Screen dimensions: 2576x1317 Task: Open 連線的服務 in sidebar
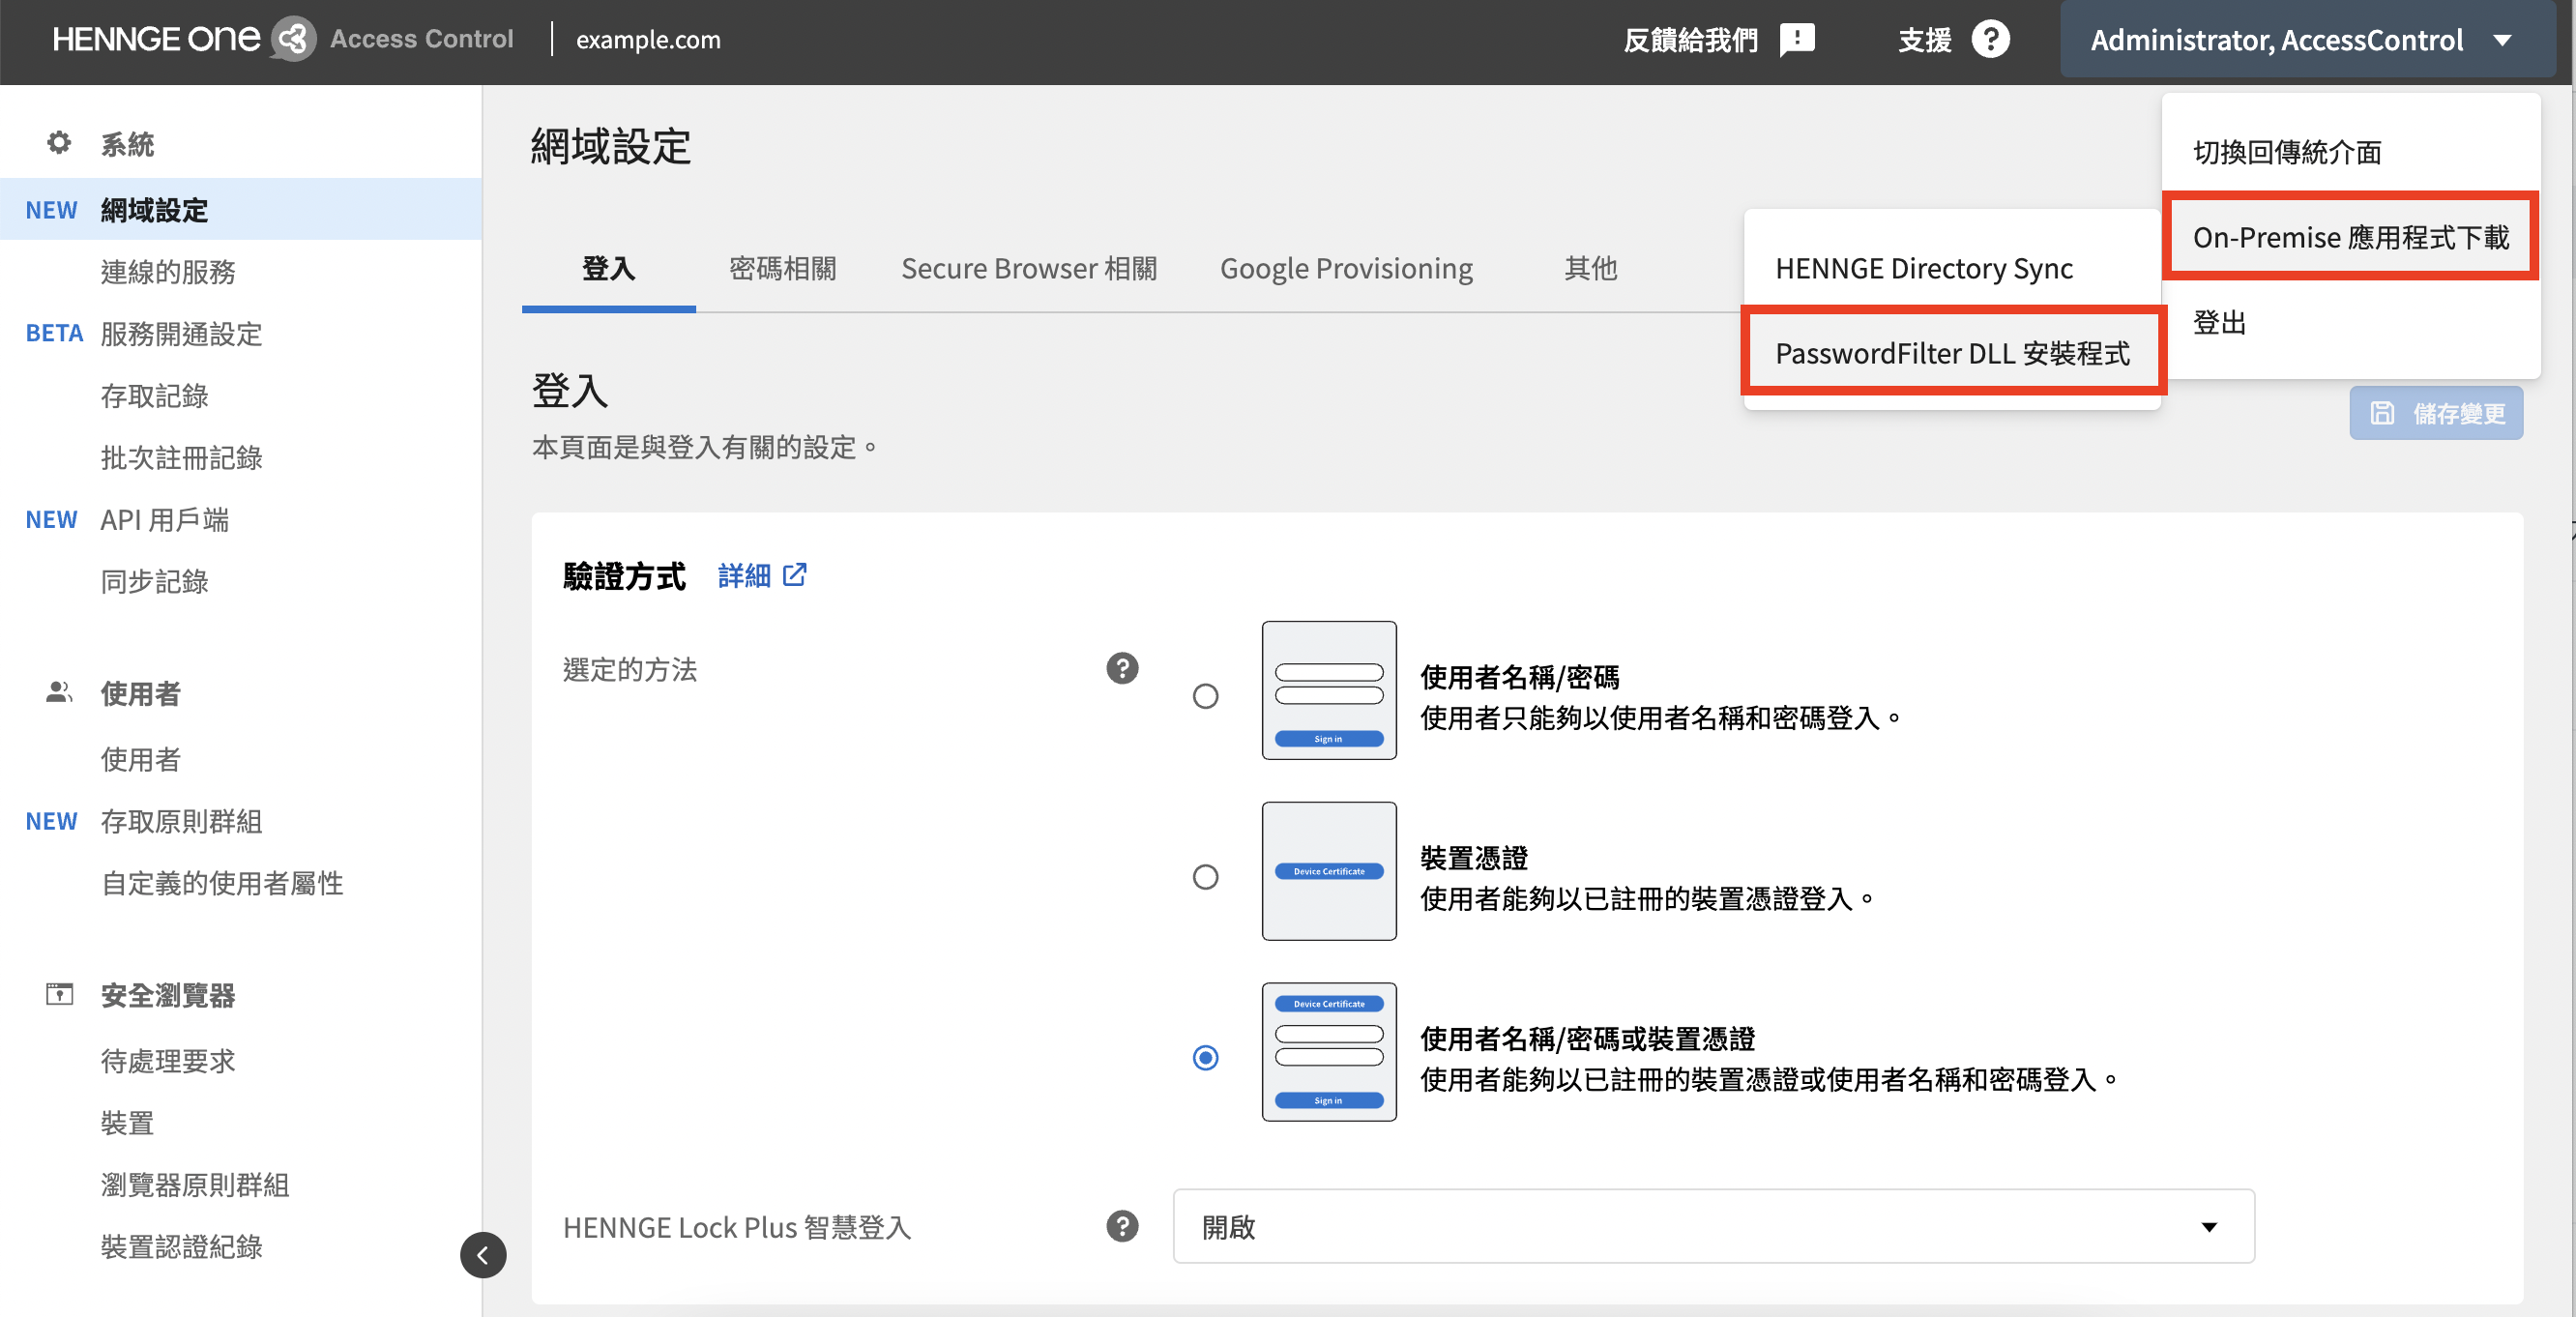168,272
